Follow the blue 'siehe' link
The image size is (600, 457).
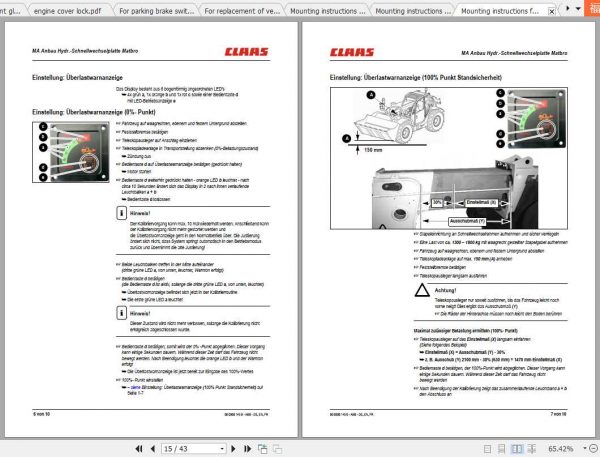pos(135,387)
